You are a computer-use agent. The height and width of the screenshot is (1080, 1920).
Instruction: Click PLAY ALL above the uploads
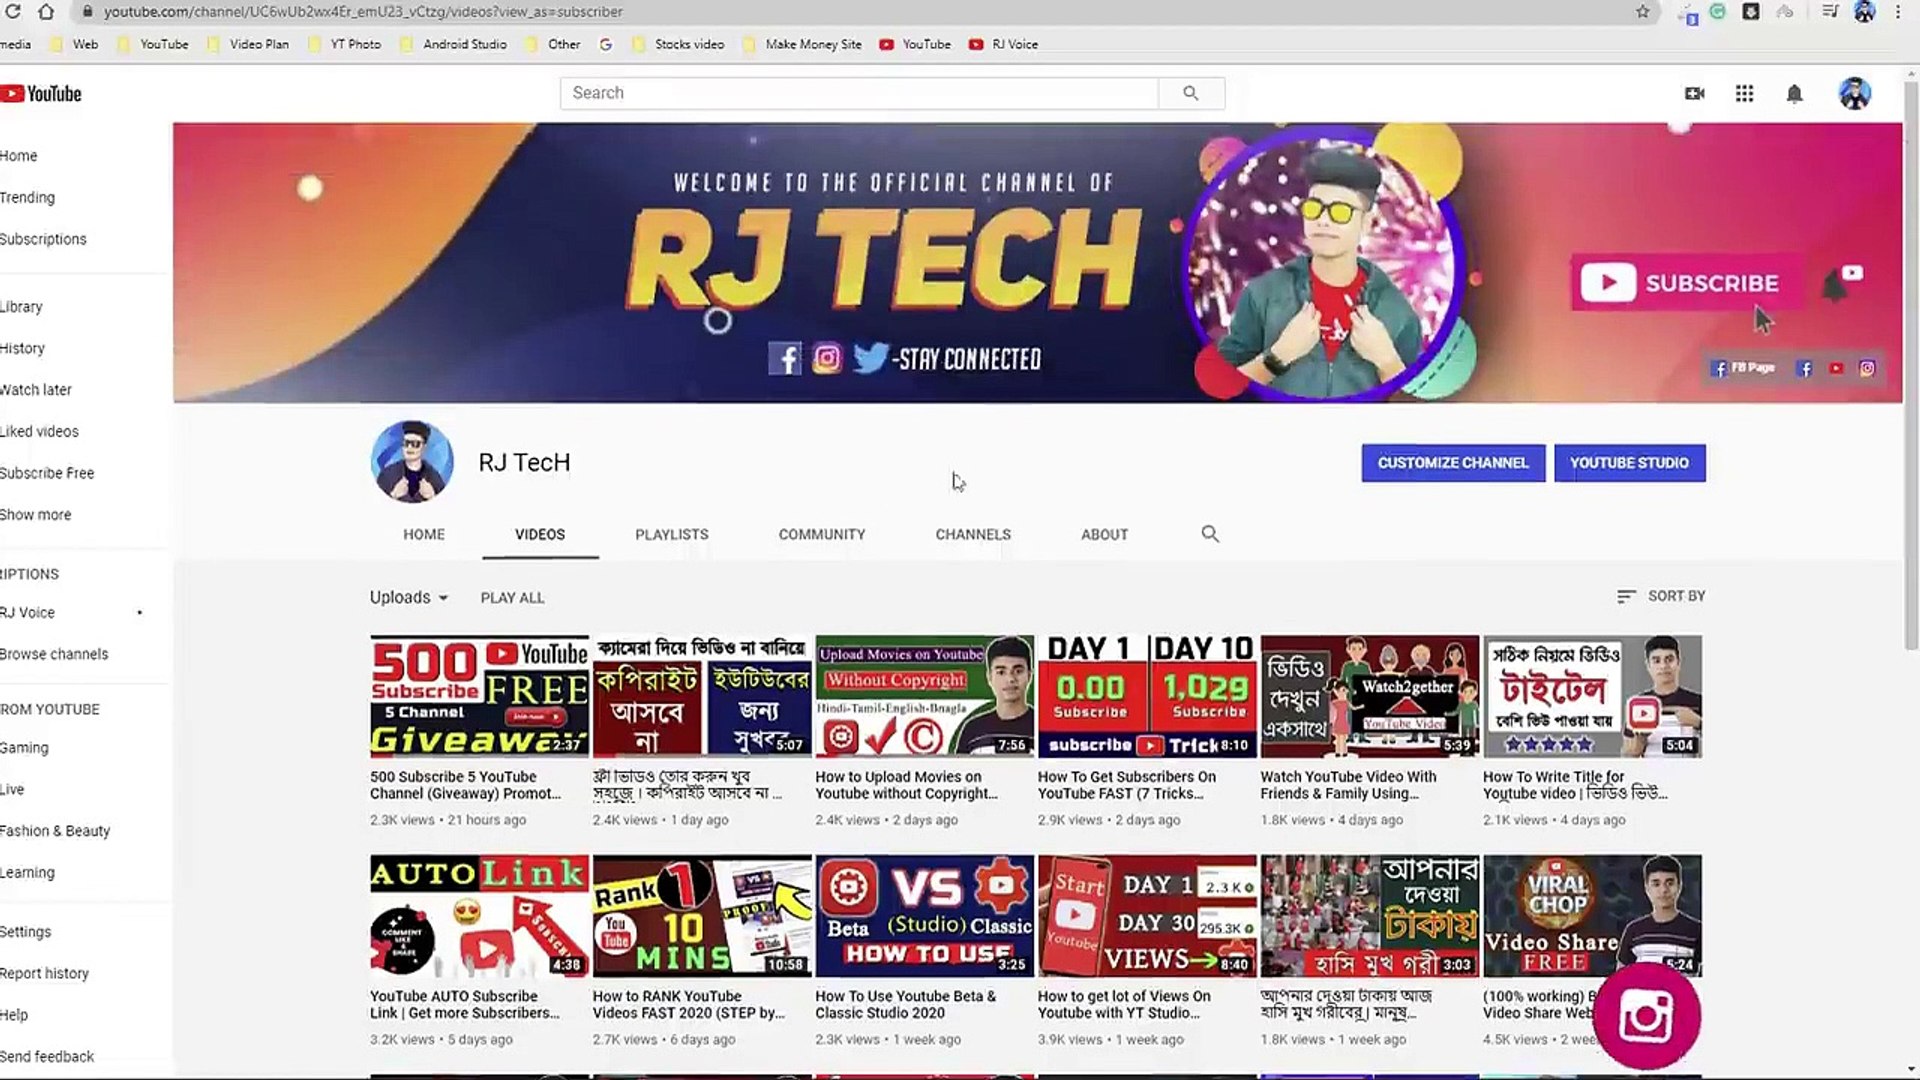(512, 597)
